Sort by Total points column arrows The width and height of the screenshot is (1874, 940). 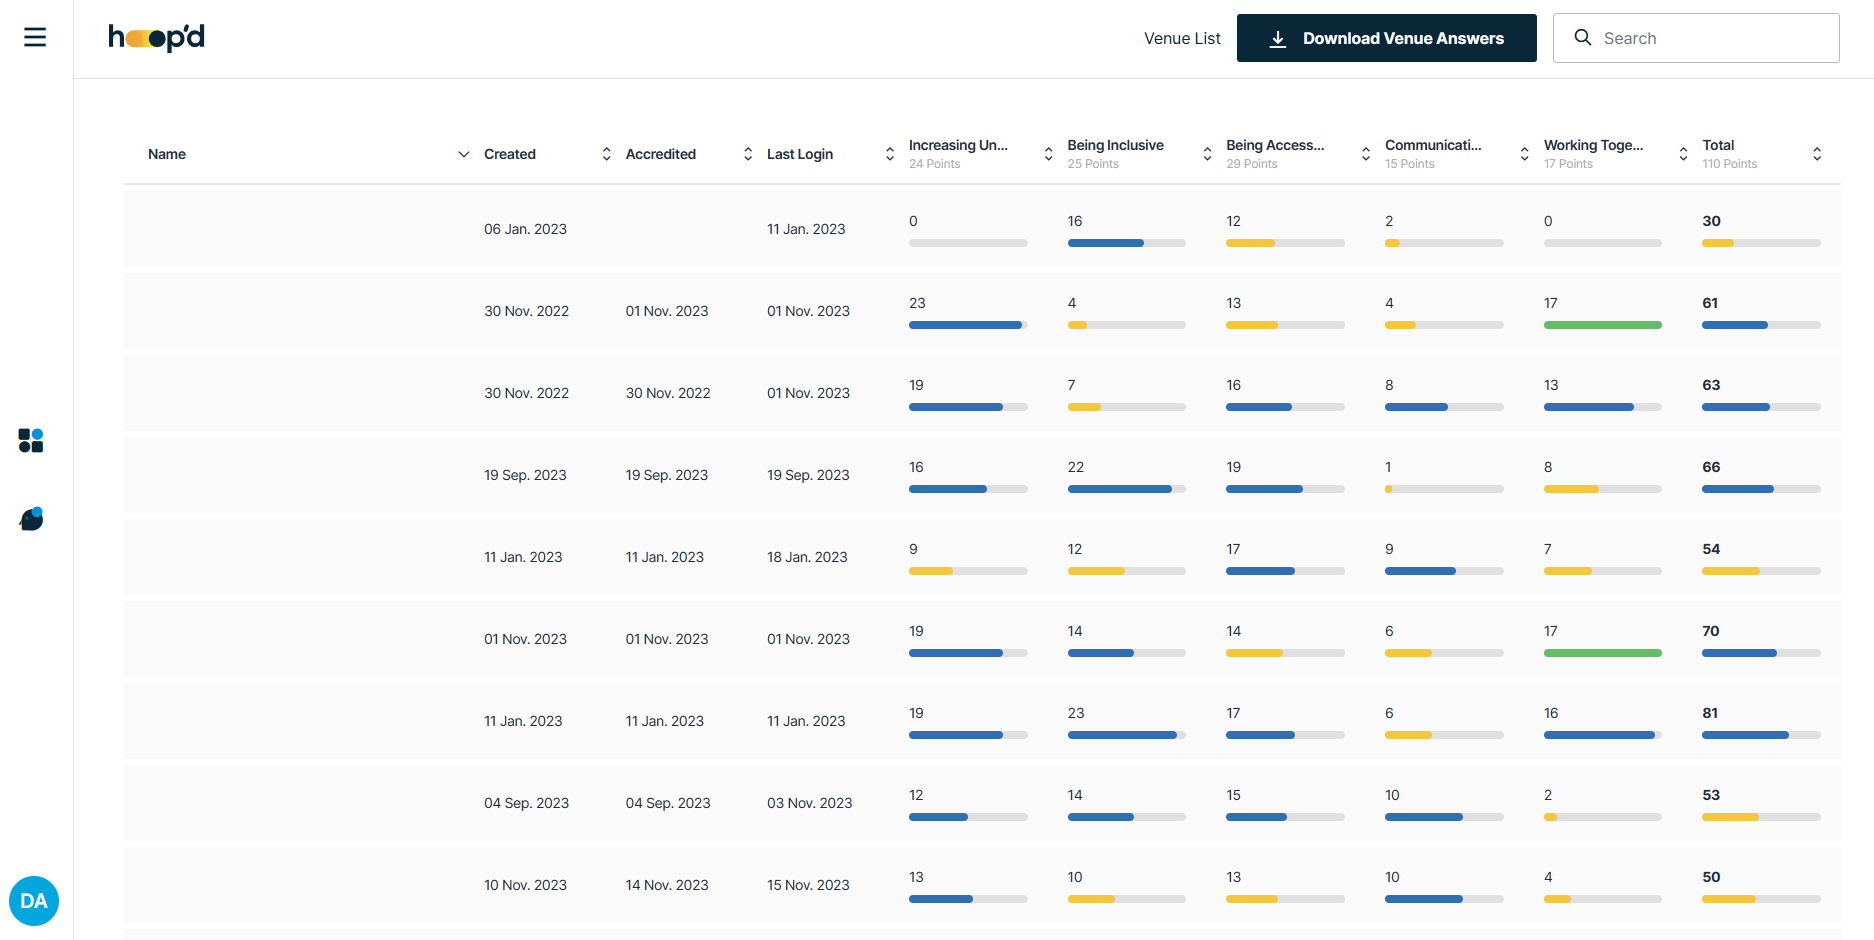(x=1817, y=154)
